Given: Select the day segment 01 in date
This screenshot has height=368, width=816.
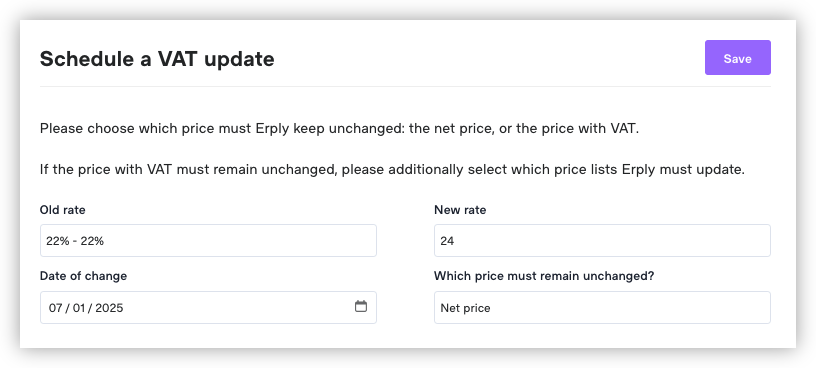Looking at the screenshot, I should point(79,308).
